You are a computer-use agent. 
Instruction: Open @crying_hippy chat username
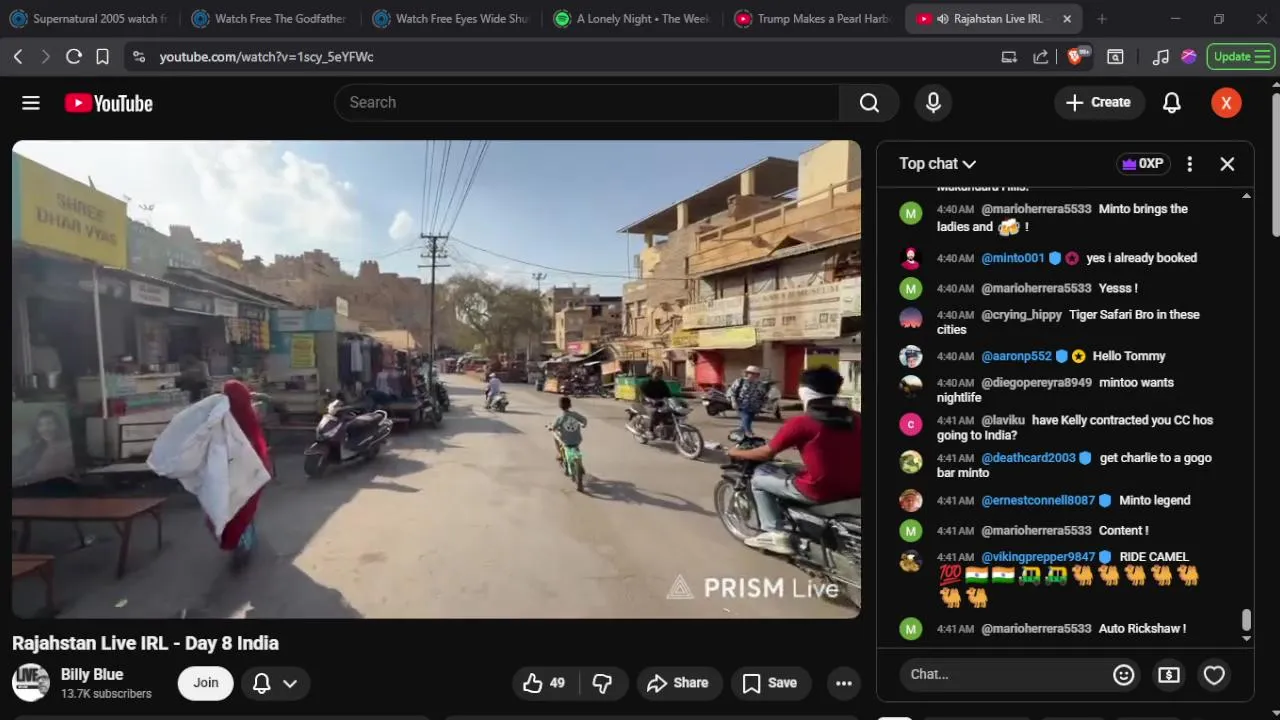click(1022, 315)
